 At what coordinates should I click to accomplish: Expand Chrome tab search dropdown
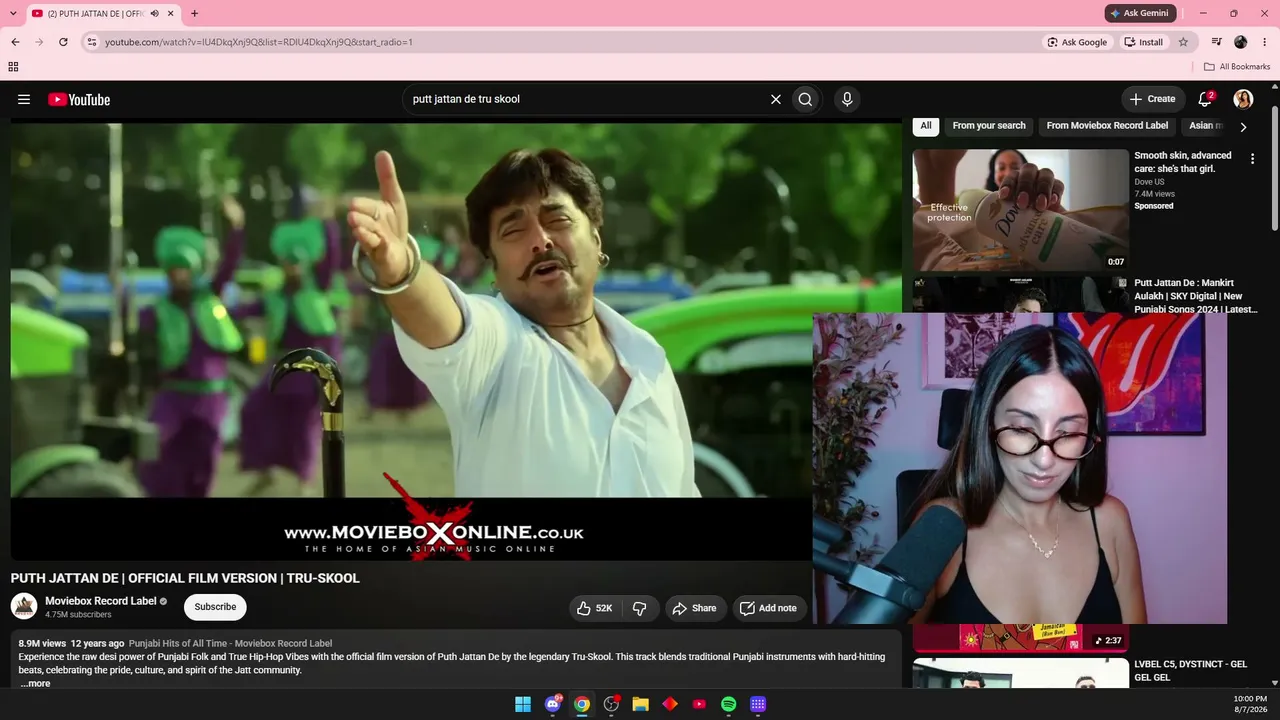11,14
